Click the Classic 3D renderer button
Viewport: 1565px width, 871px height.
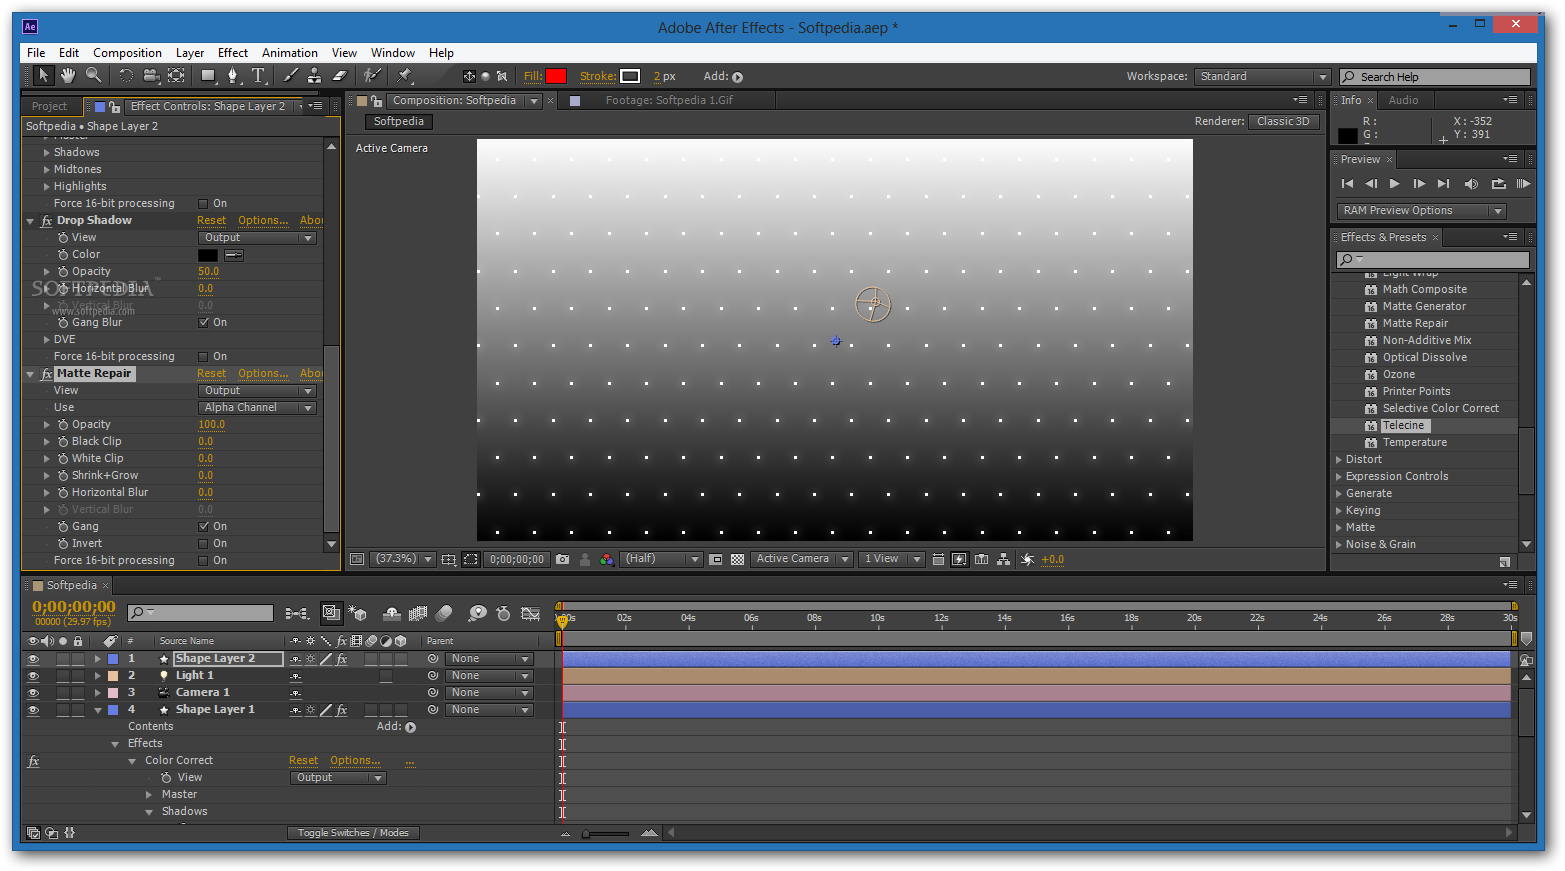click(x=1283, y=122)
